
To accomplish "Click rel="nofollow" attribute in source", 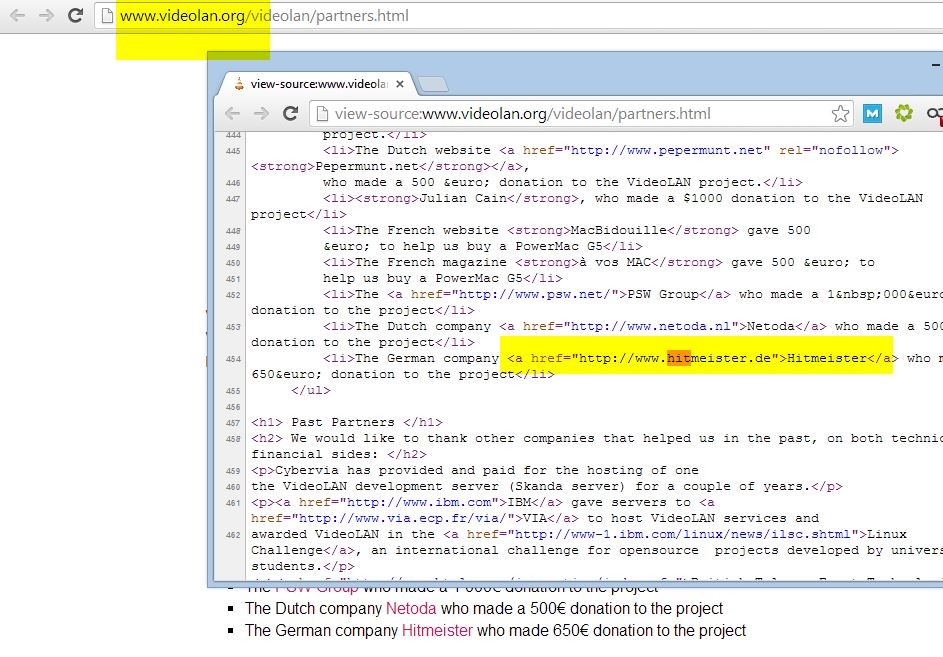I will click(x=834, y=150).
